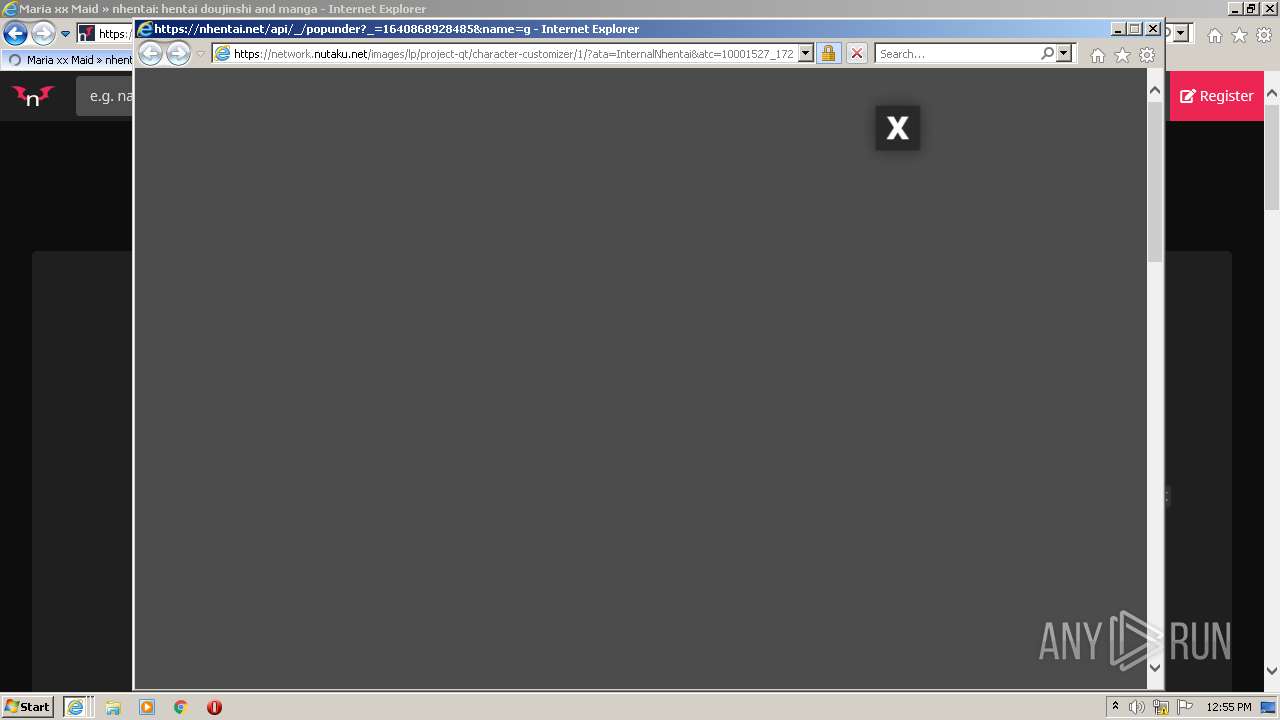Go forward in the popup window

pos(178,53)
